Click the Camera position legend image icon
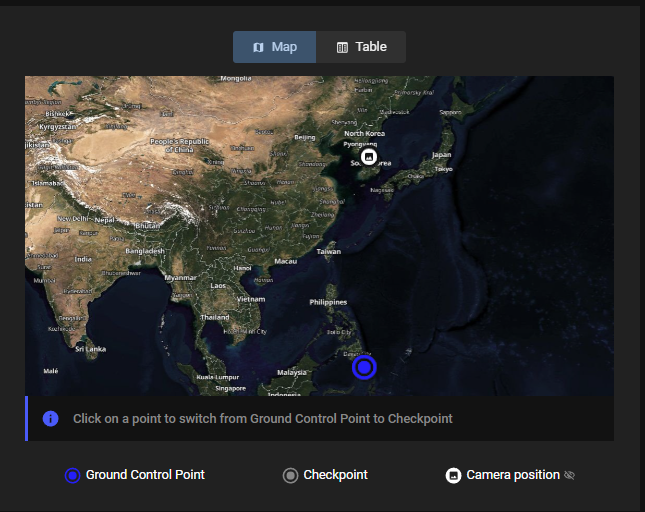Viewport: 645px width, 512px height. [x=453, y=475]
